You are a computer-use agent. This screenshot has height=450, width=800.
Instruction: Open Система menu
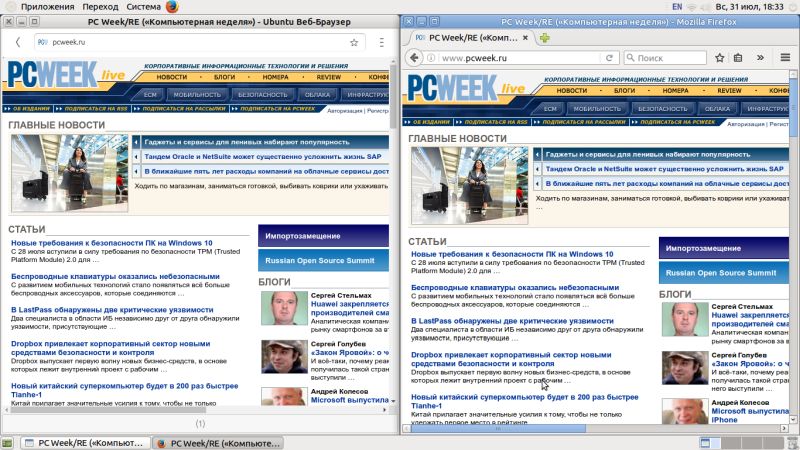tap(143, 7)
